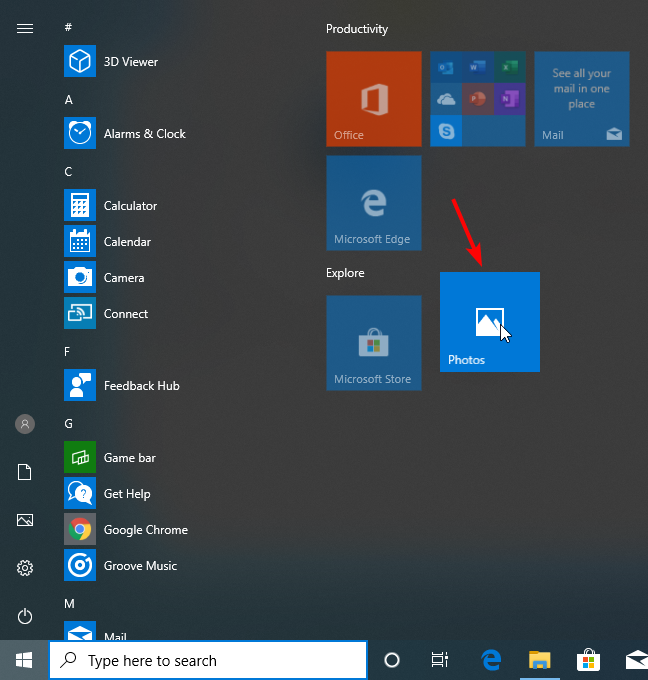Click the Productivity group title
This screenshot has width=648, height=680.
[x=357, y=29]
